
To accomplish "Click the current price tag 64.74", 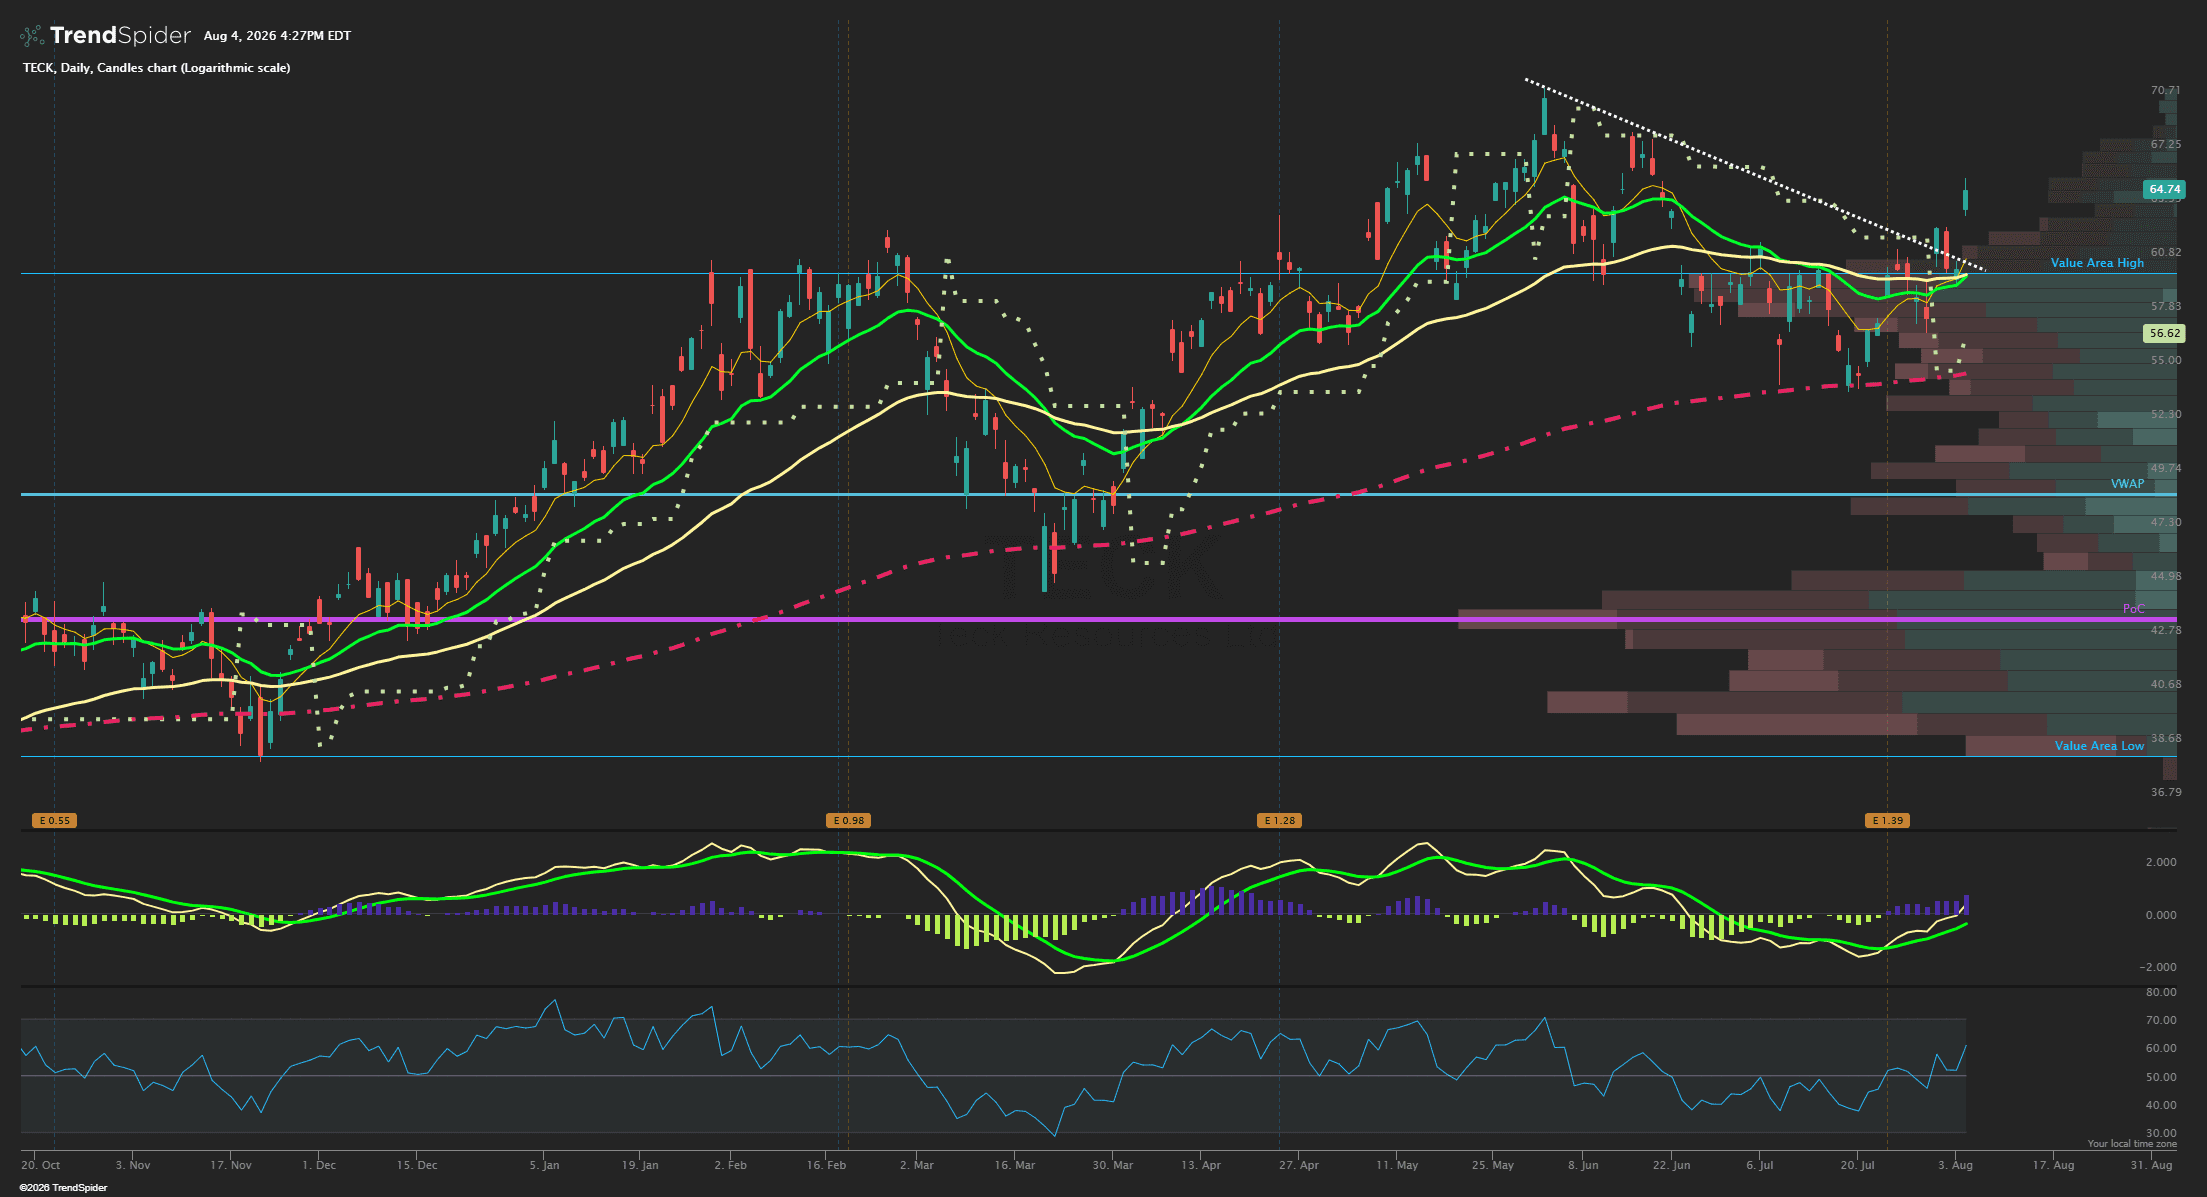I will click(2164, 189).
